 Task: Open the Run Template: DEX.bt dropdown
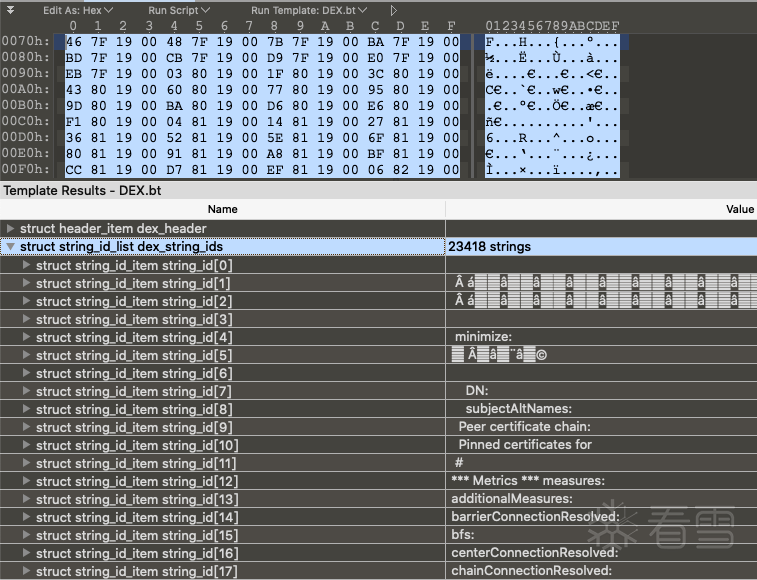pos(309,10)
